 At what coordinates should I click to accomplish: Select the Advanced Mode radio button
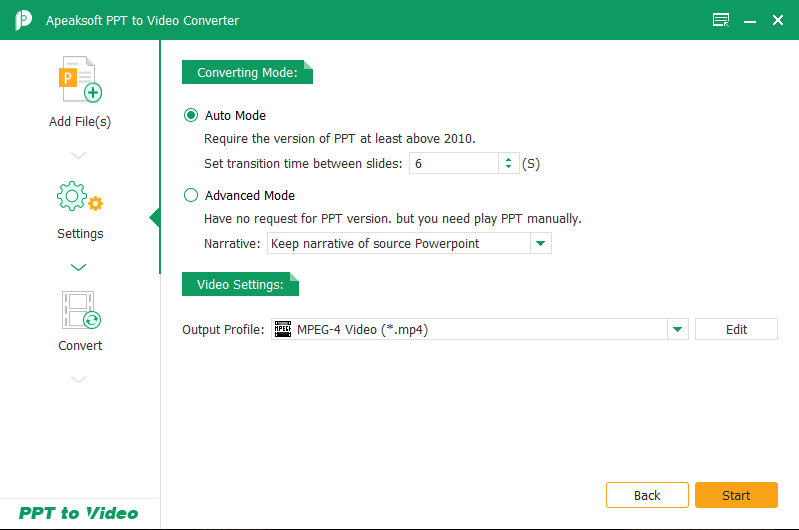tap(191, 195)
